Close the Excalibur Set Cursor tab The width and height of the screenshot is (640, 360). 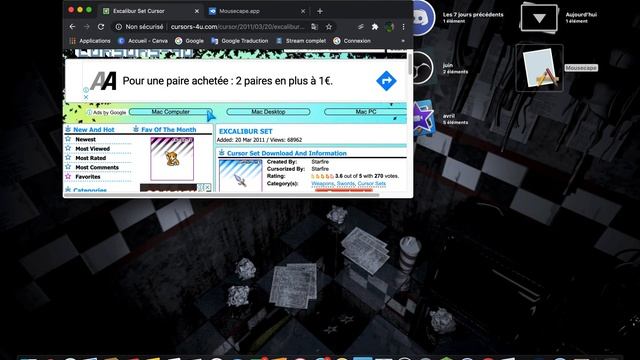[197, 11]
